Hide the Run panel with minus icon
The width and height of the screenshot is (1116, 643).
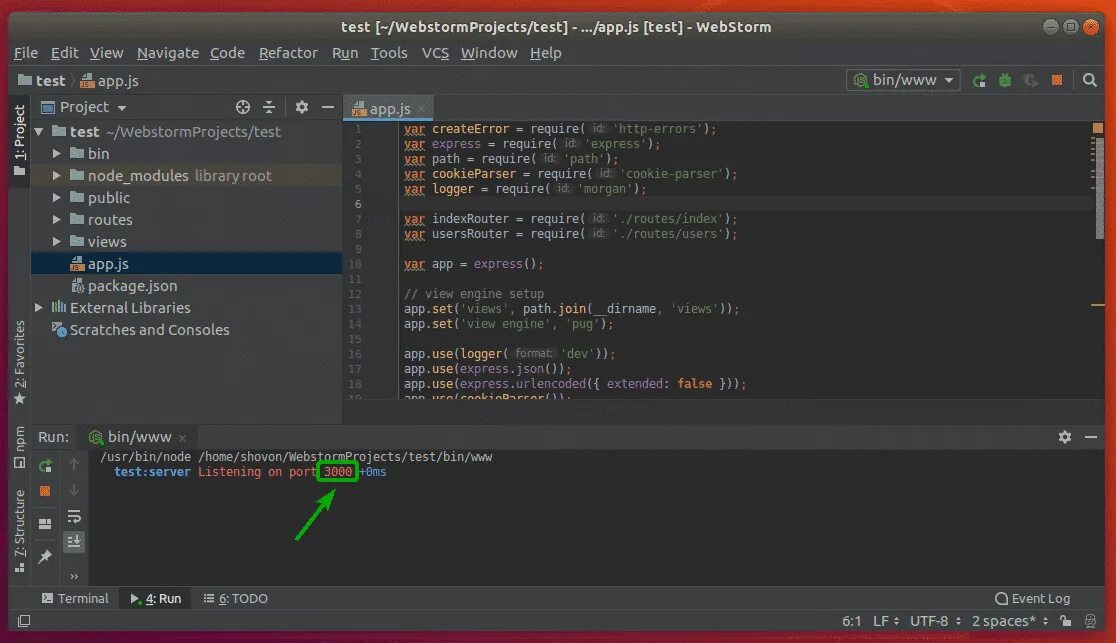(x=1090, y=437)
